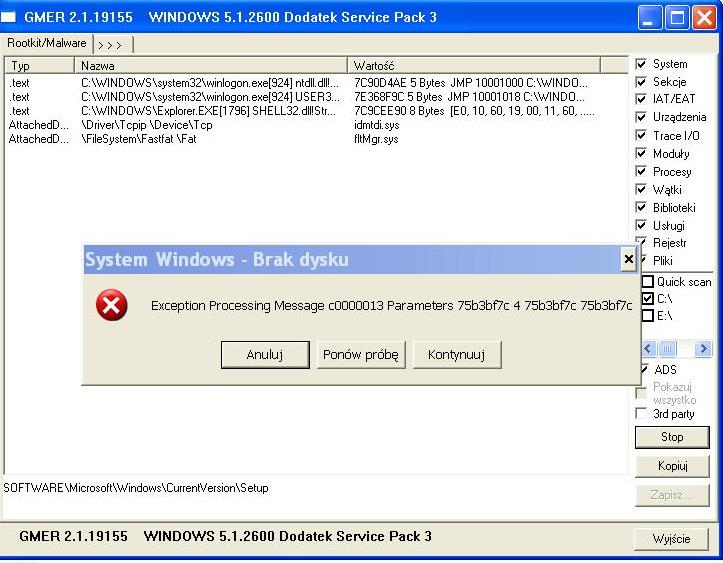This screenshot has width=723, height=563.
Task: Sort by the Nazwa column header
Action: click(x=211, y=65)
